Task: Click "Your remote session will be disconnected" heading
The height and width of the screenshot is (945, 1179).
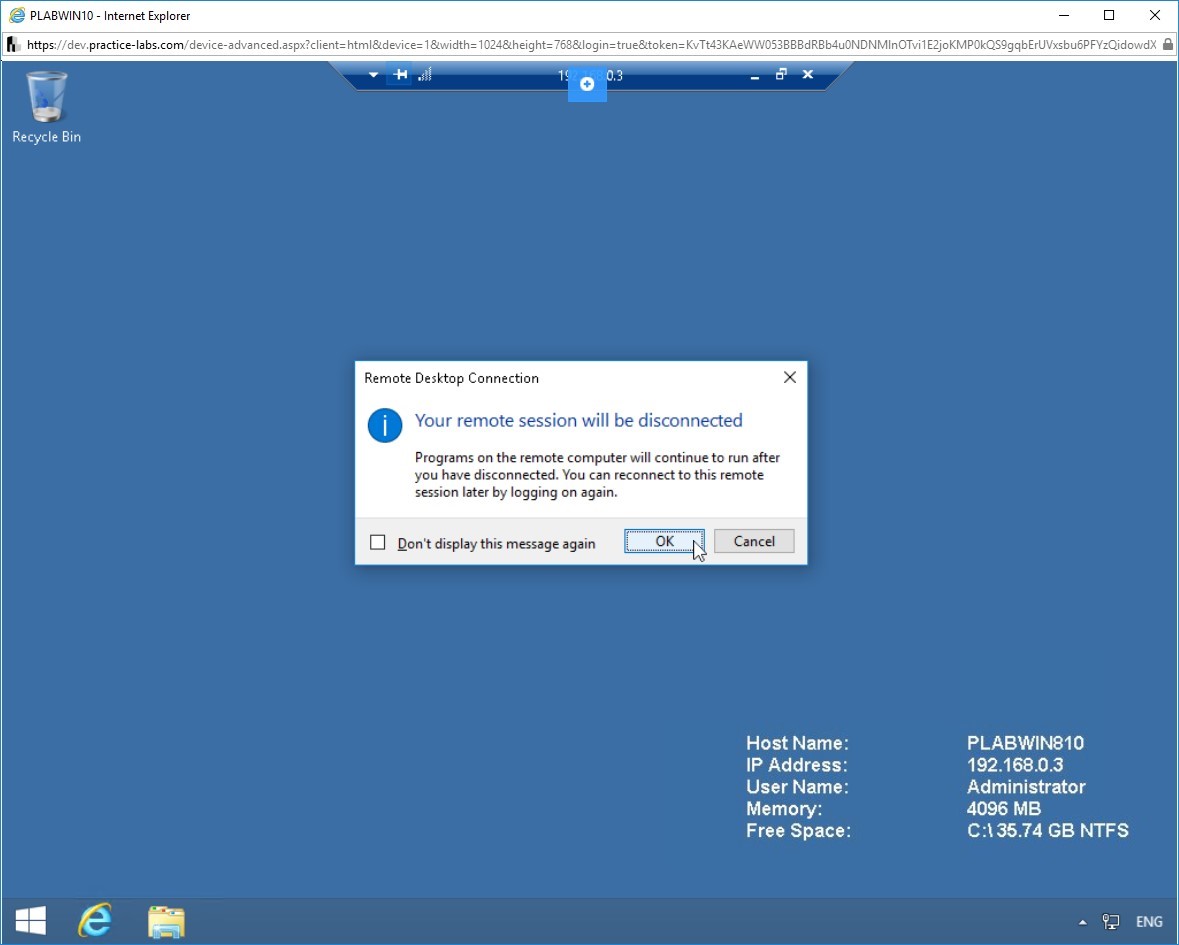Action: pos(578,420)
